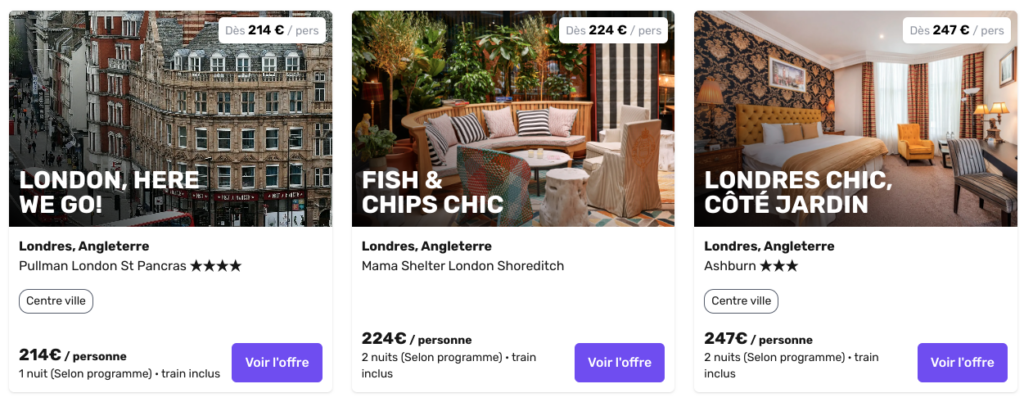The width and height of the screenshot is (1024, 402).
Task: Click the four-star rating of Pullman
Action: 216,266
